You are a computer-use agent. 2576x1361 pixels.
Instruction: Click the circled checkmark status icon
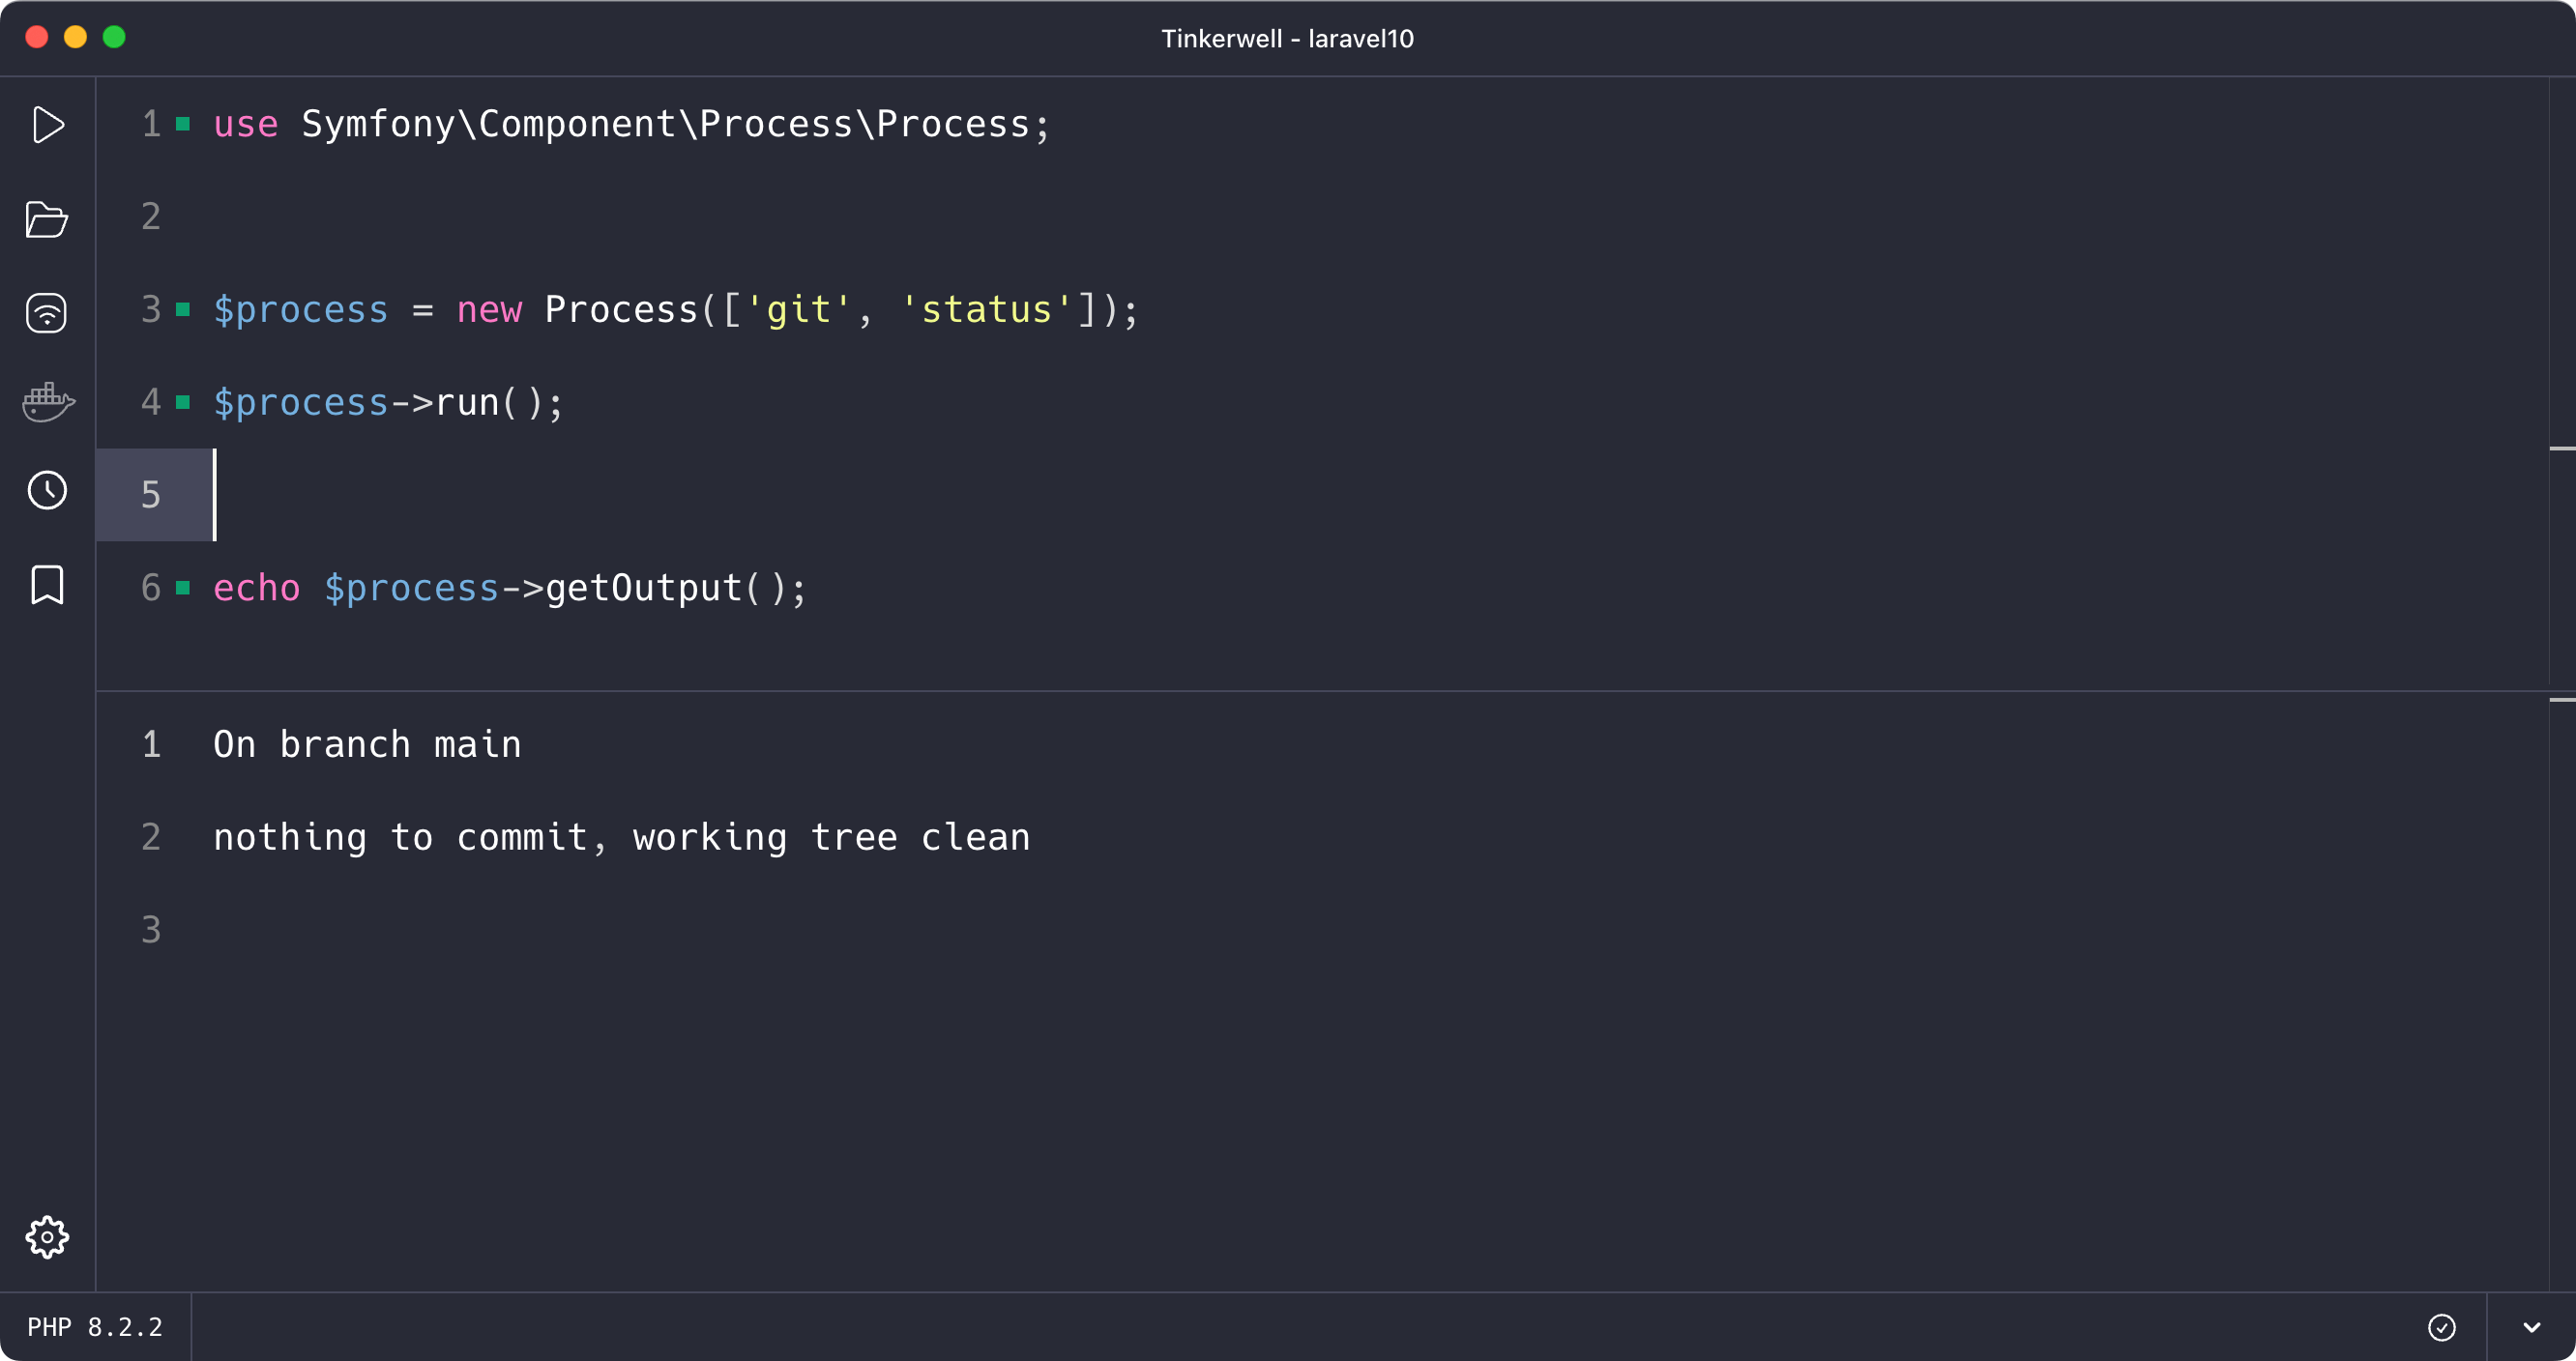click(2441, 1327)
